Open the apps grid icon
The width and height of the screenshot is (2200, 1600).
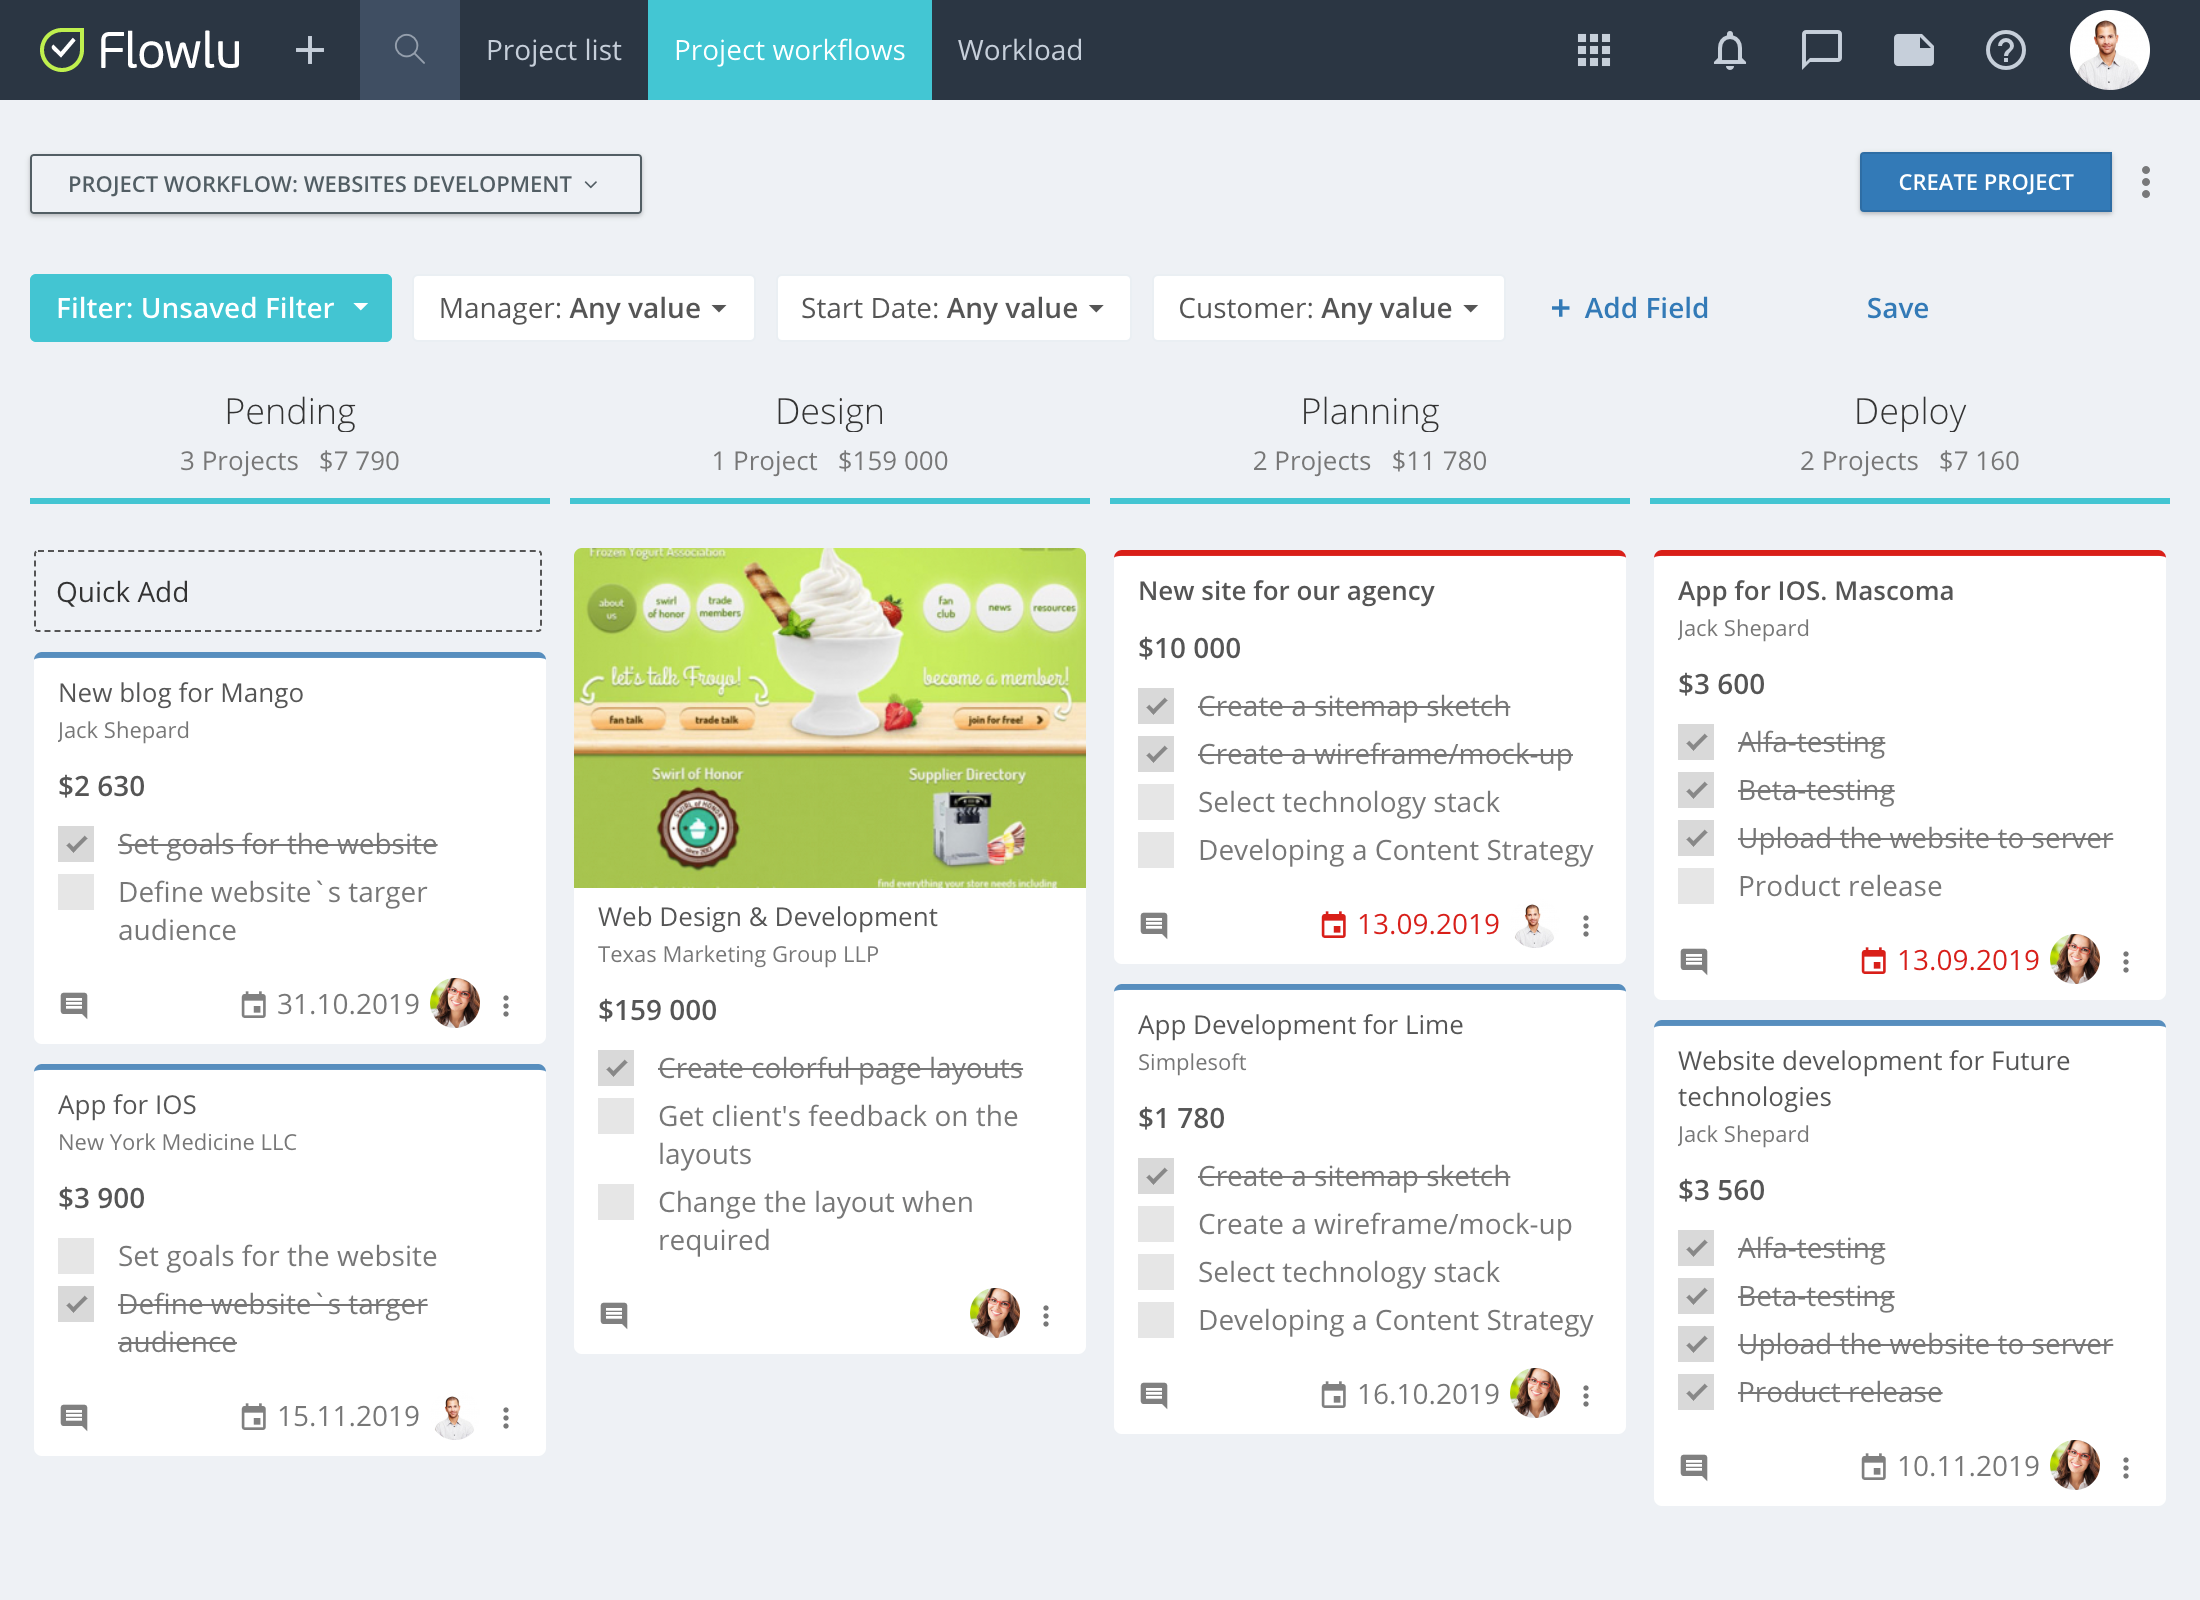tap(1593, 50)
